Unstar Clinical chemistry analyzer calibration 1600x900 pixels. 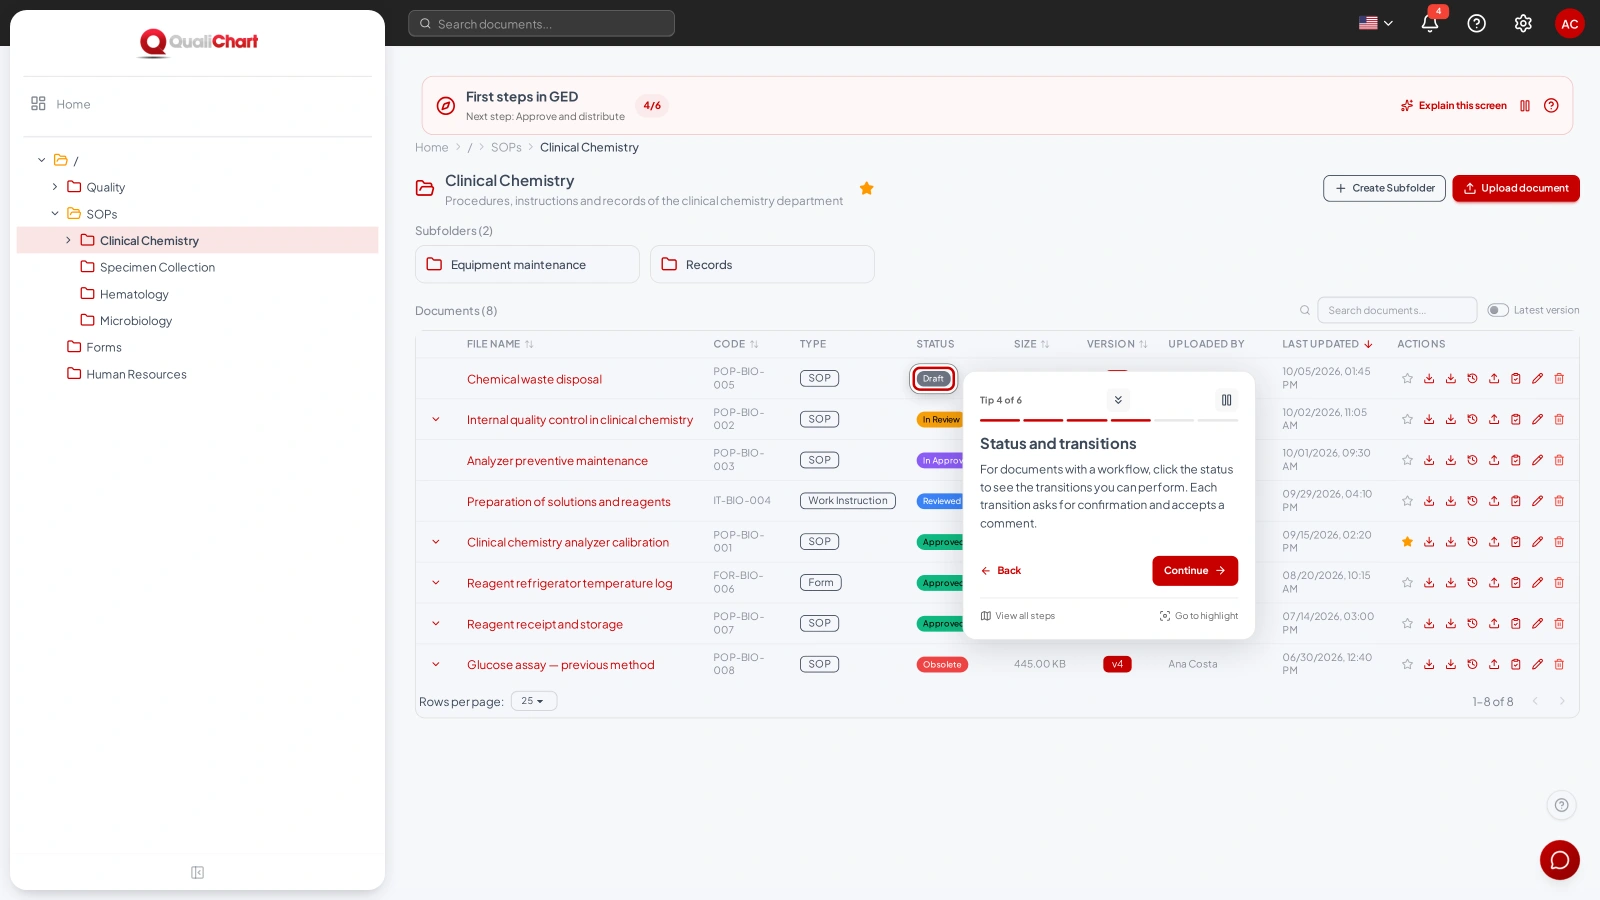1407,542
